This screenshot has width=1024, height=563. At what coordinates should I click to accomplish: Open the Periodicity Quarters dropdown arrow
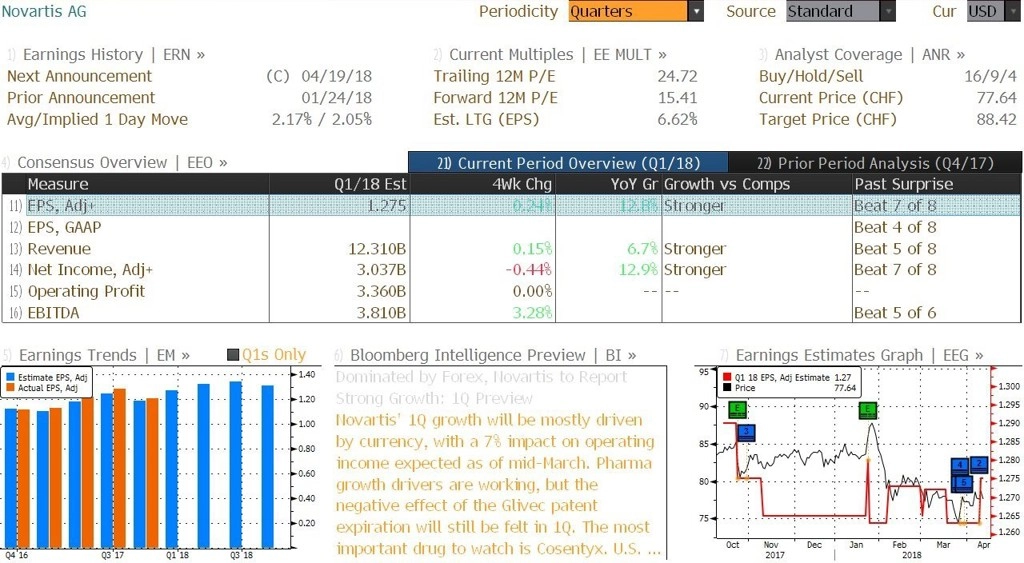point(696,11)
